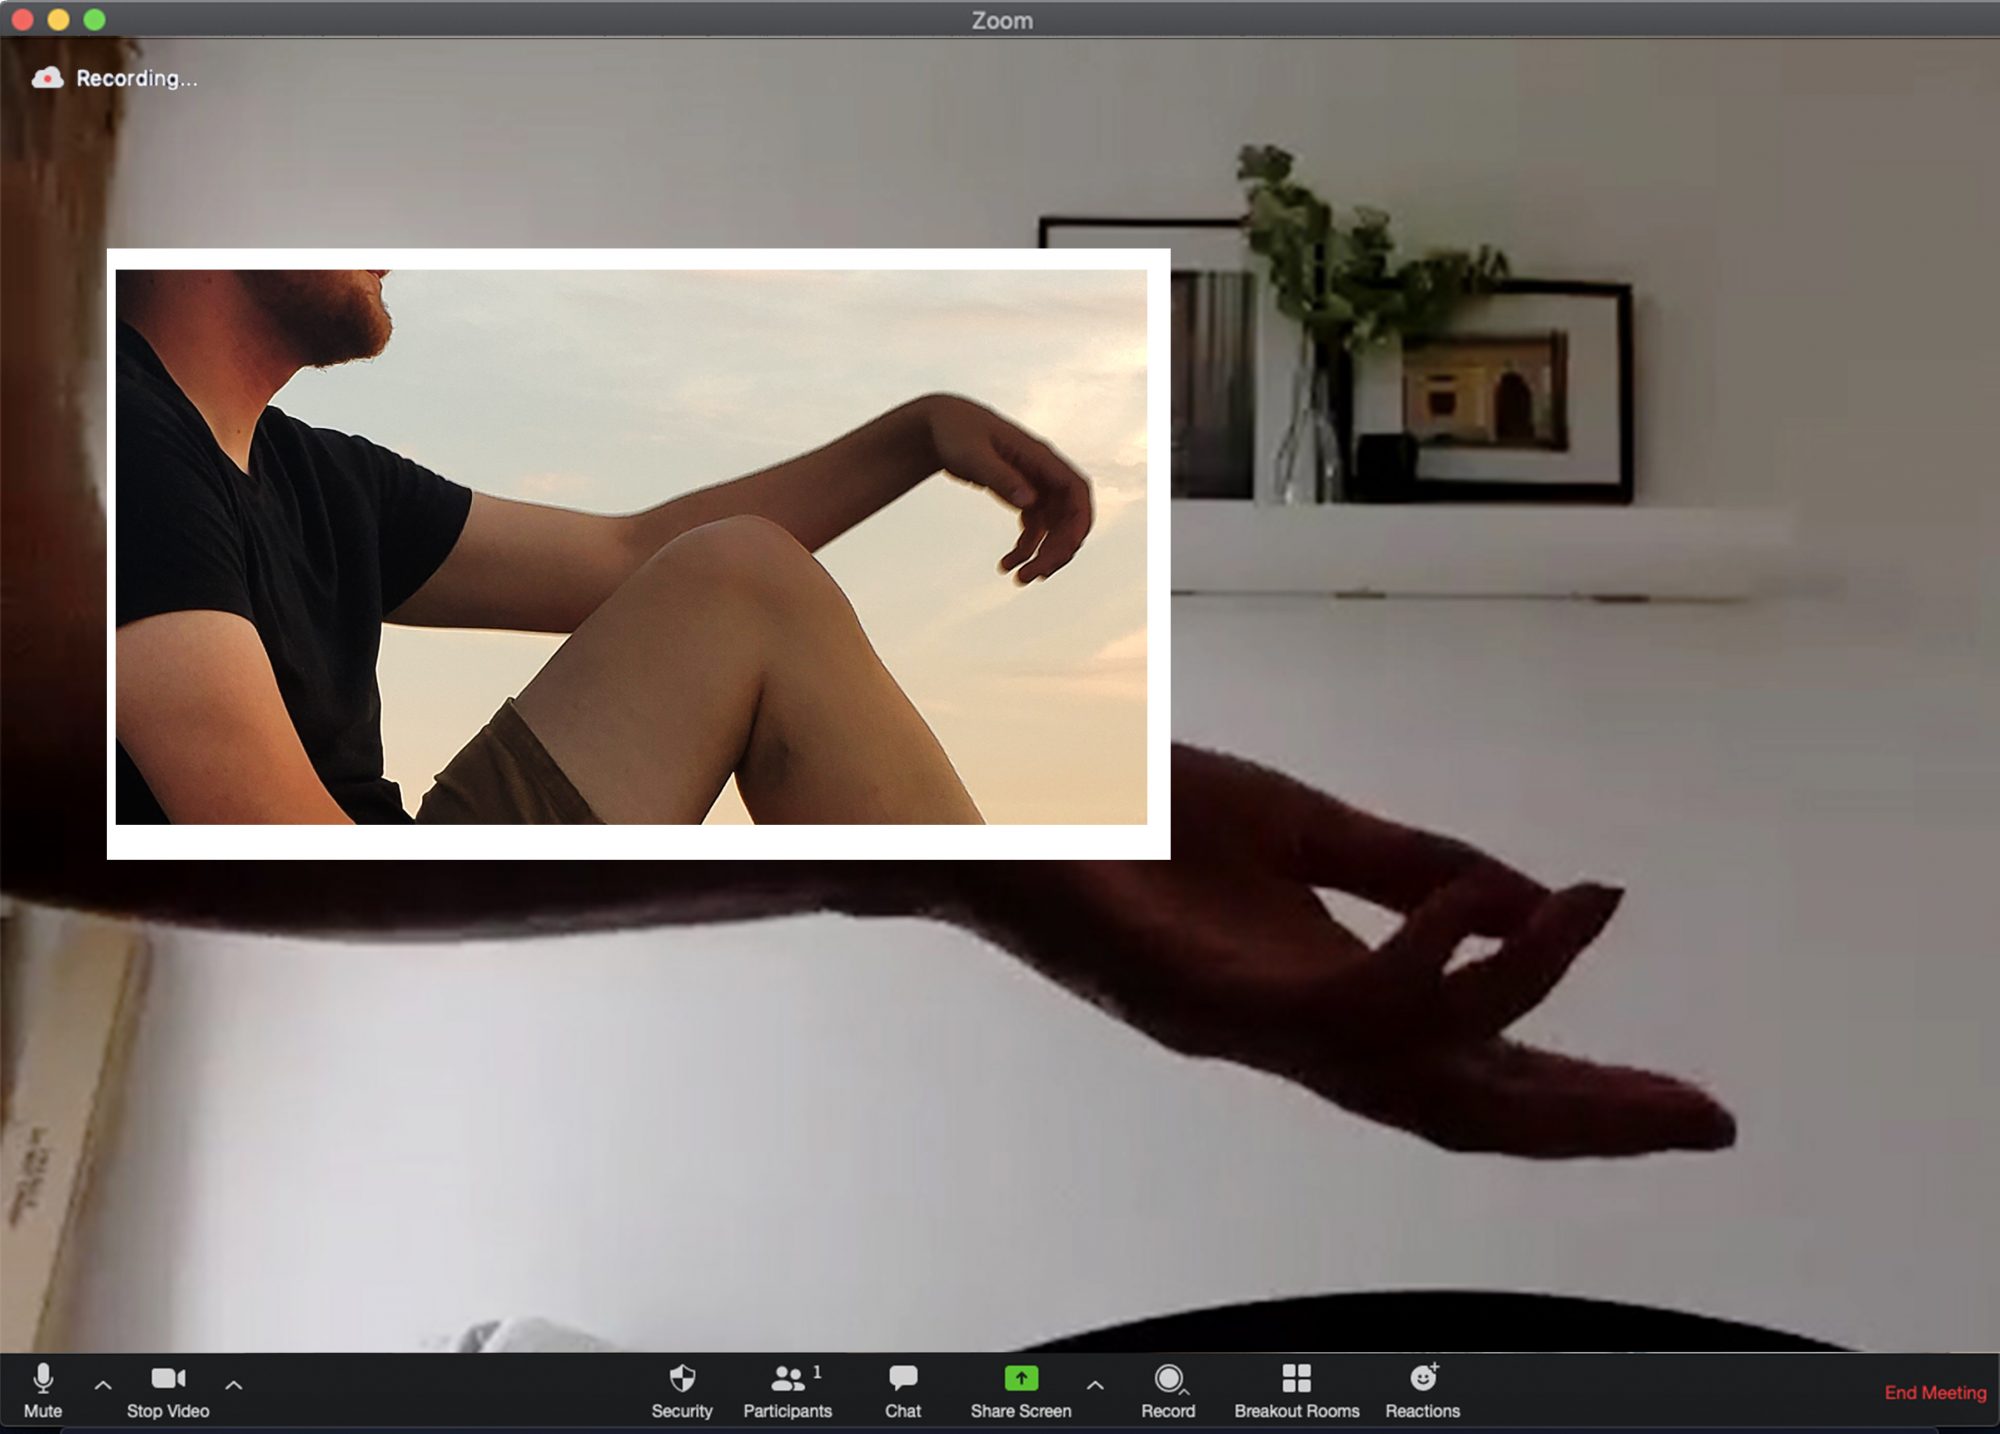Expand Share Screen options chevron

tap(1095, 1386)
